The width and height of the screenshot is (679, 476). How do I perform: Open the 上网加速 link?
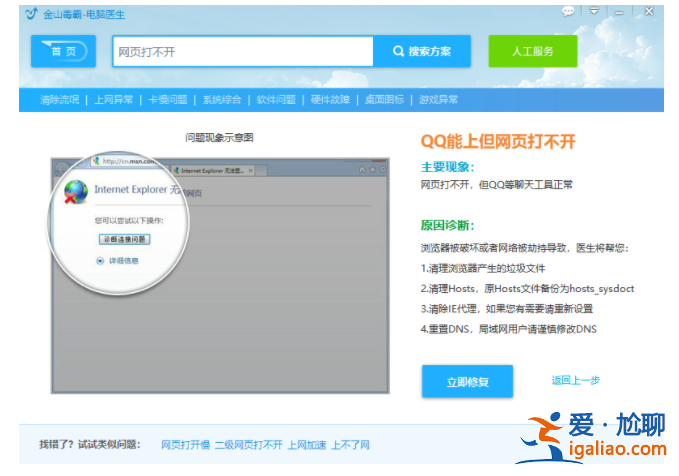click(307, 445)
